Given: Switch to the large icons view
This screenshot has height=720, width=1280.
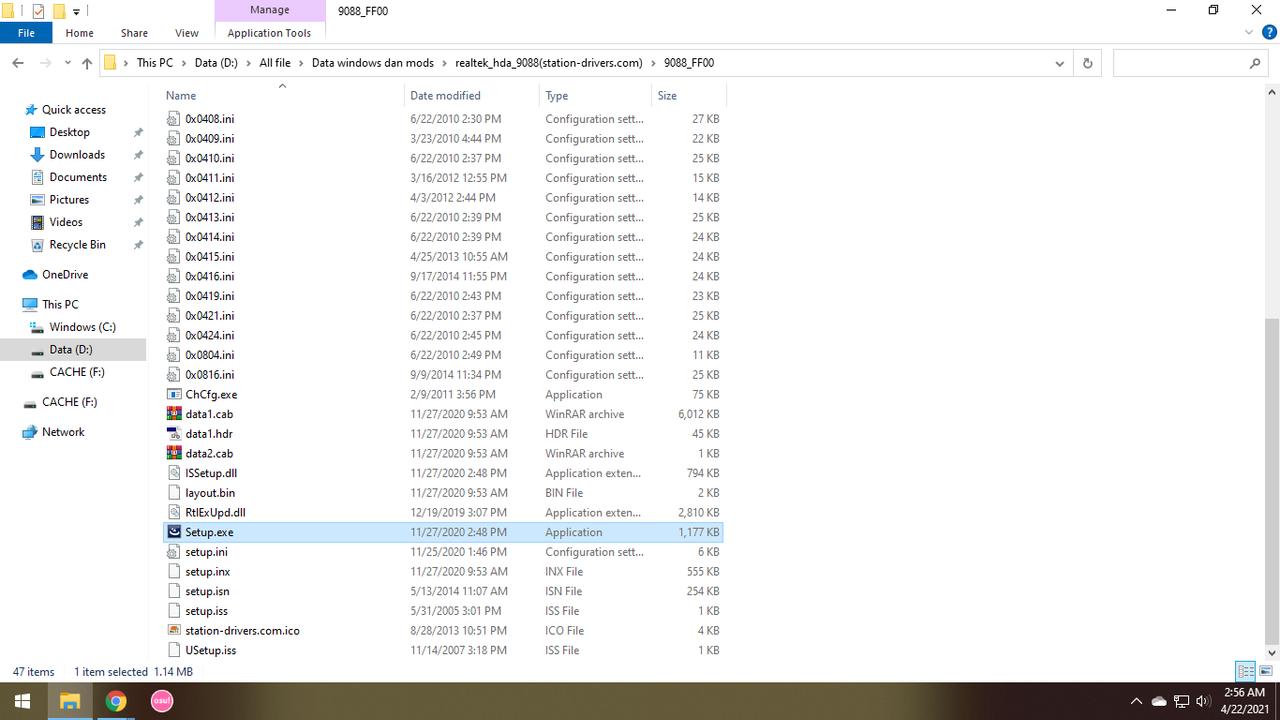Looking at the screenshot, I should point(1265,671).
